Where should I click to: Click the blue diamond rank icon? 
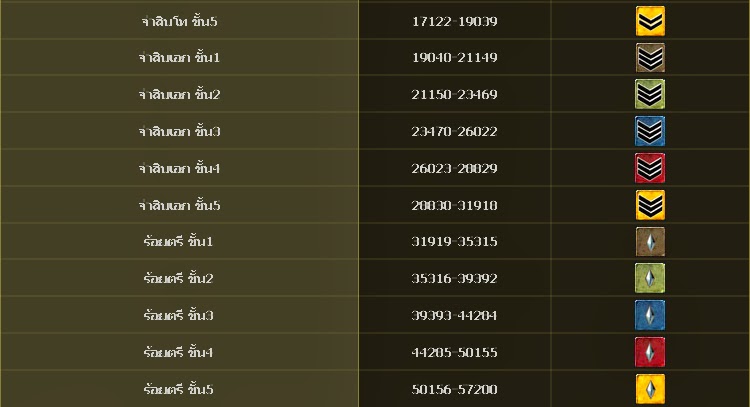(650, 315)
